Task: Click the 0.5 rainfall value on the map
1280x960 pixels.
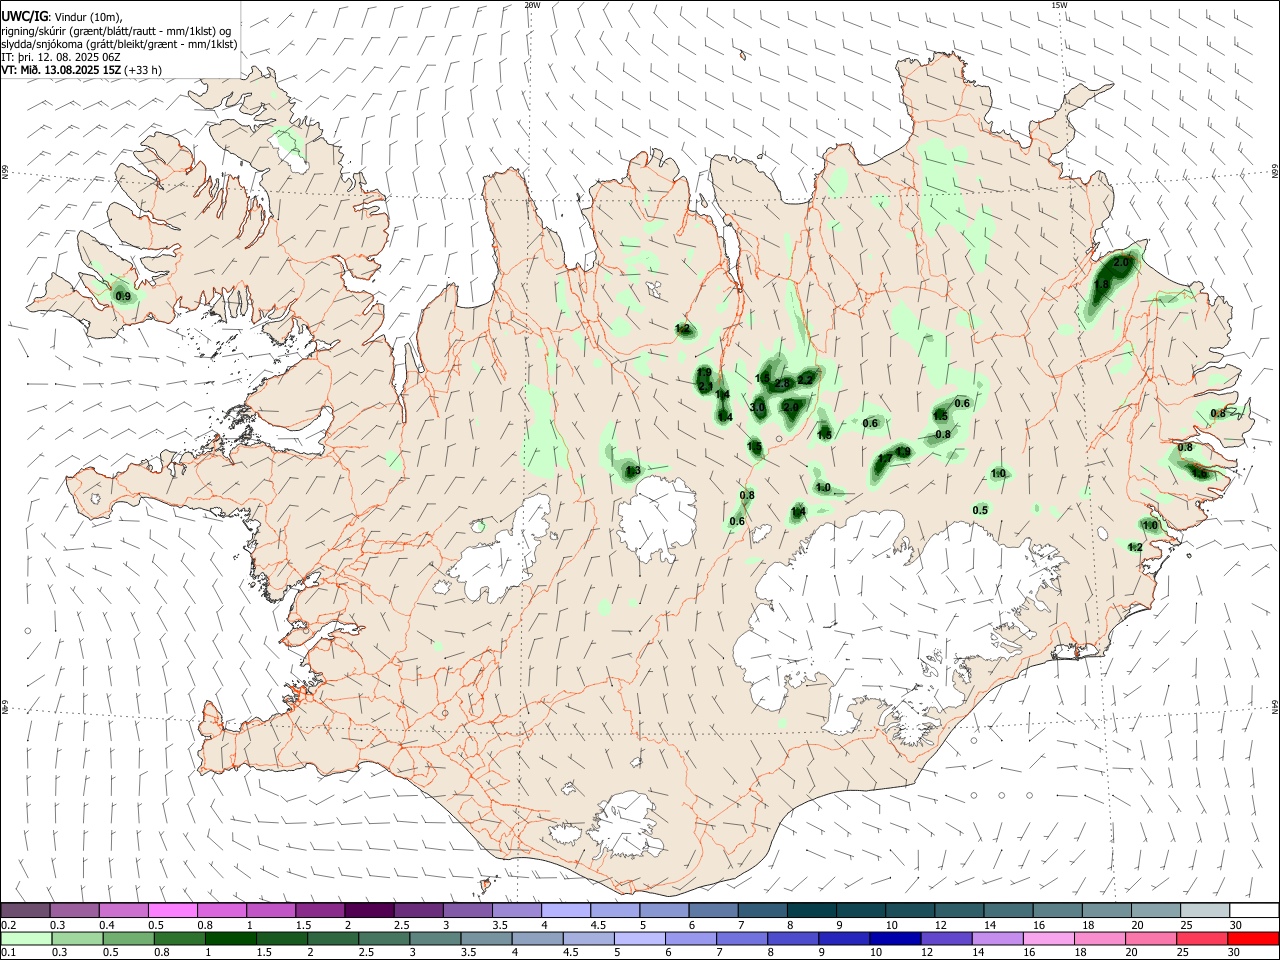Action: [980, 510]
